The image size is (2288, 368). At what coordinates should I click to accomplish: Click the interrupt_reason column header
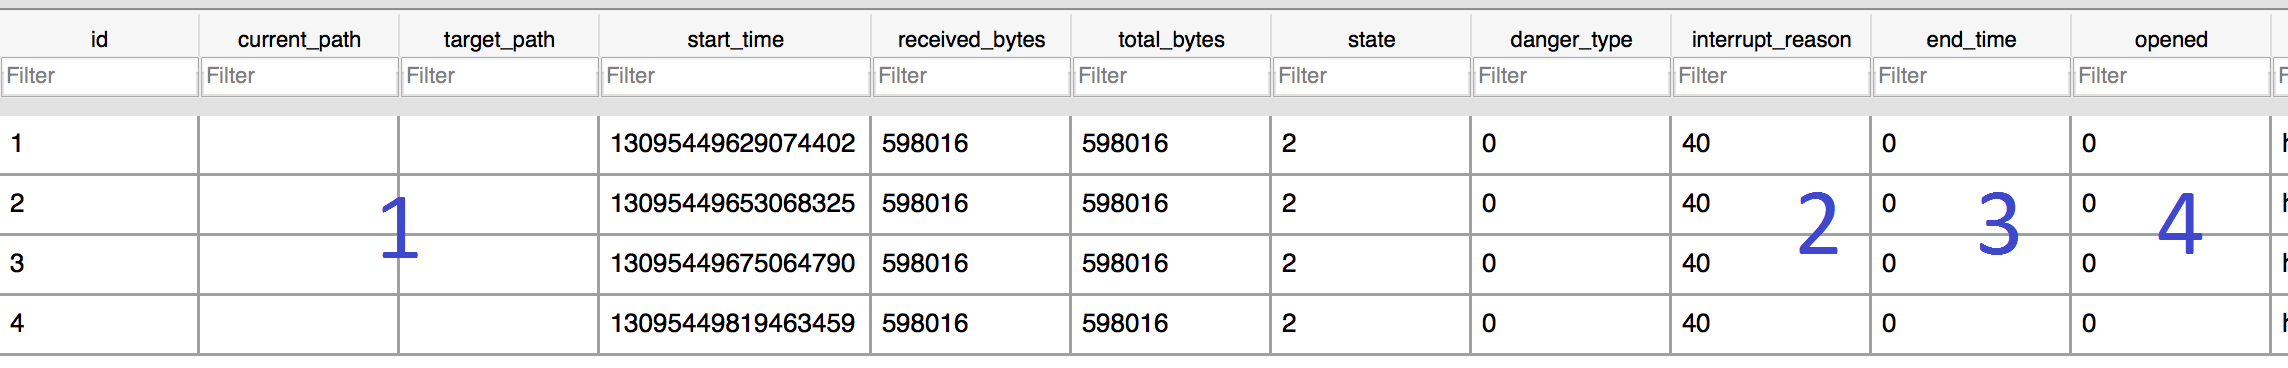[1771, 39]
